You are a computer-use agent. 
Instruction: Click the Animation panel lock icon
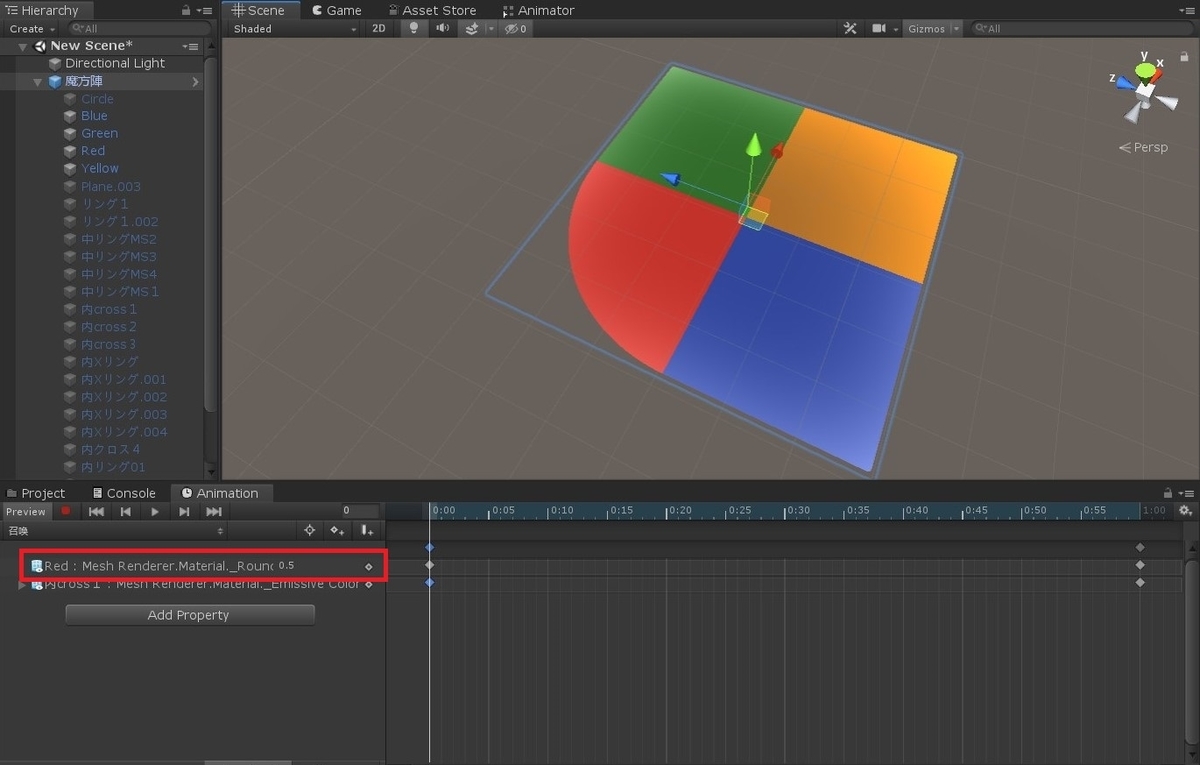click(x=1167, y=493)
